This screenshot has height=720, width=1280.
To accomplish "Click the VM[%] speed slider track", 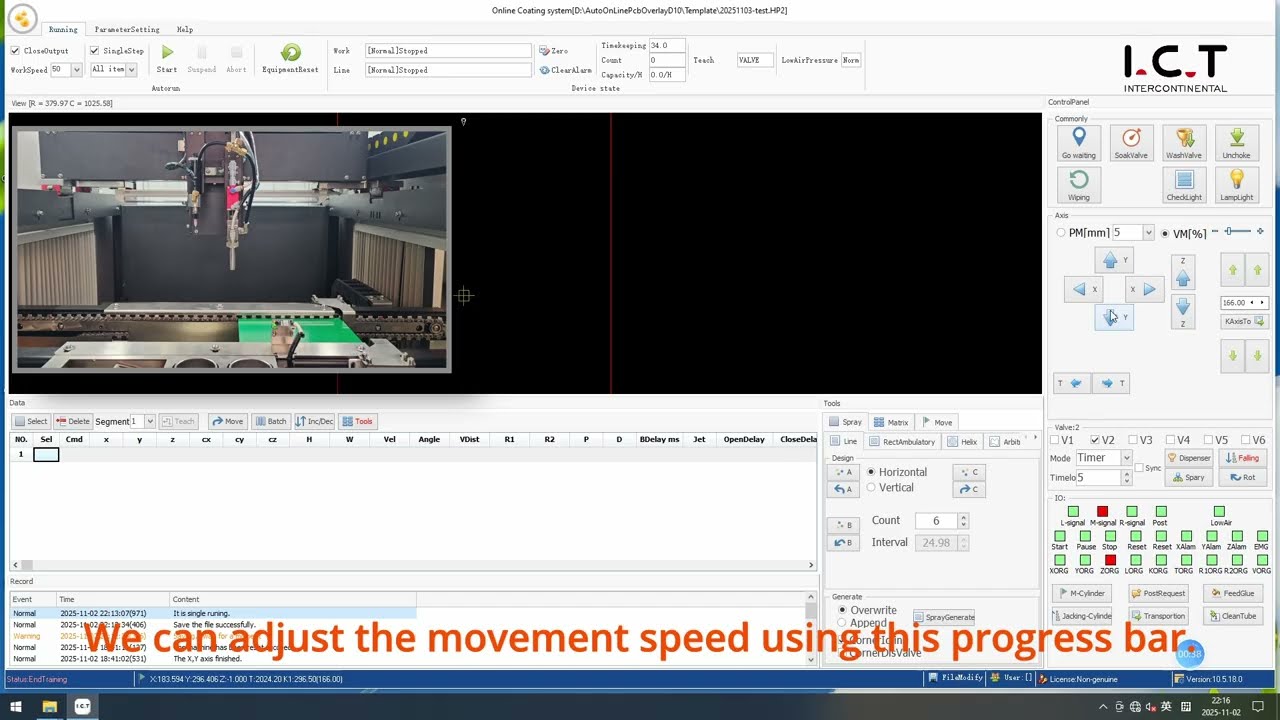I will pos(1238,232).
